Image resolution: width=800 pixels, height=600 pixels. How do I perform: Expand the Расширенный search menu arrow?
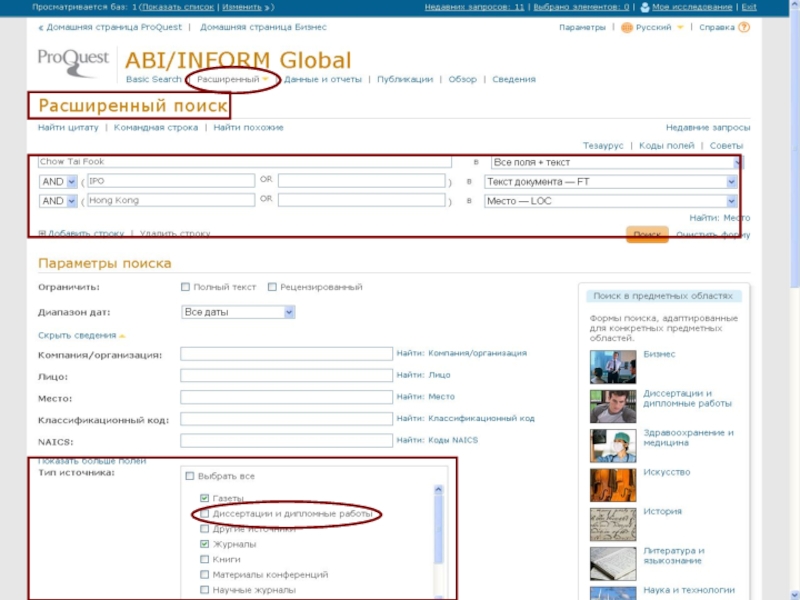click(265, 79)
